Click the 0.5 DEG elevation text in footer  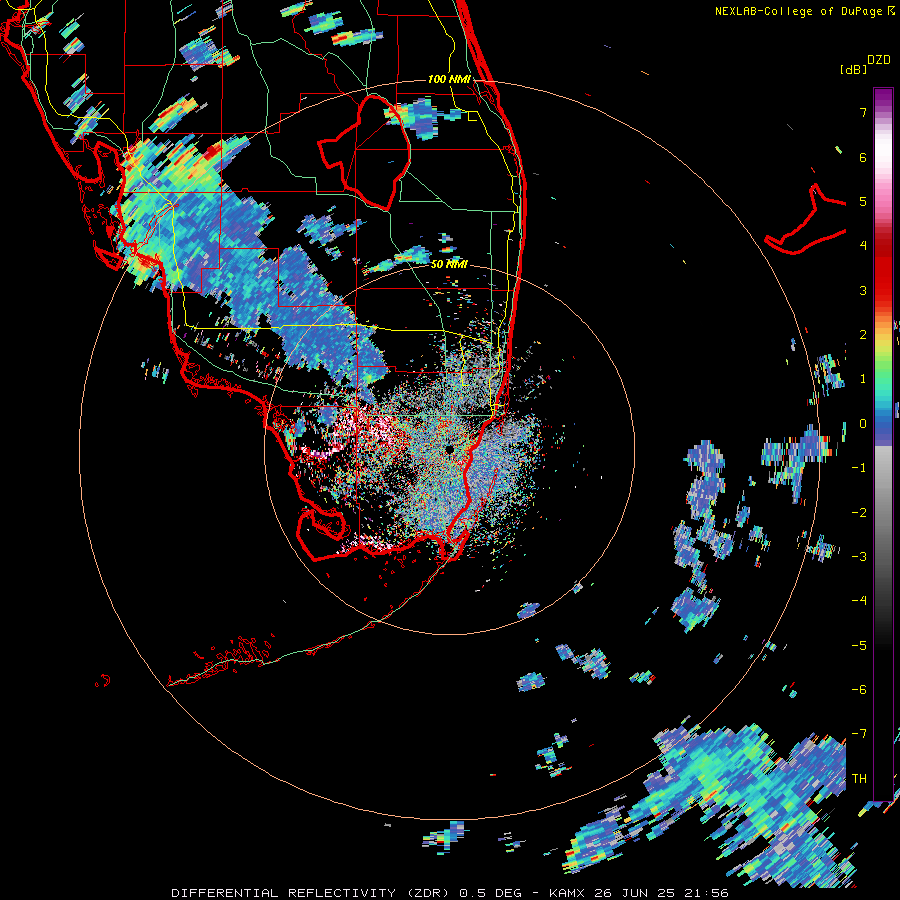(490, 893)
